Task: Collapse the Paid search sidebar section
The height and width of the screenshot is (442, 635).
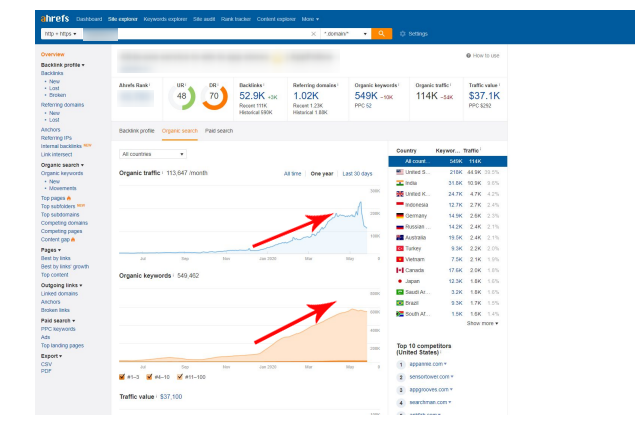Action: tap(58, 320)
